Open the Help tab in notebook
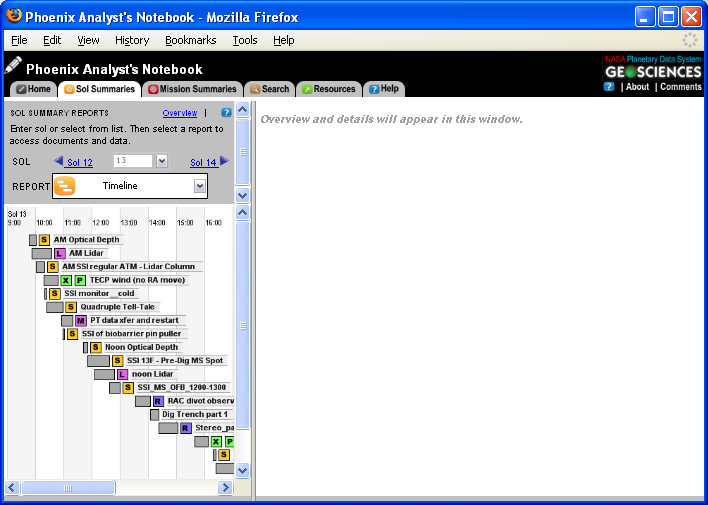This screenshot has width=708, height=505. 384,89
